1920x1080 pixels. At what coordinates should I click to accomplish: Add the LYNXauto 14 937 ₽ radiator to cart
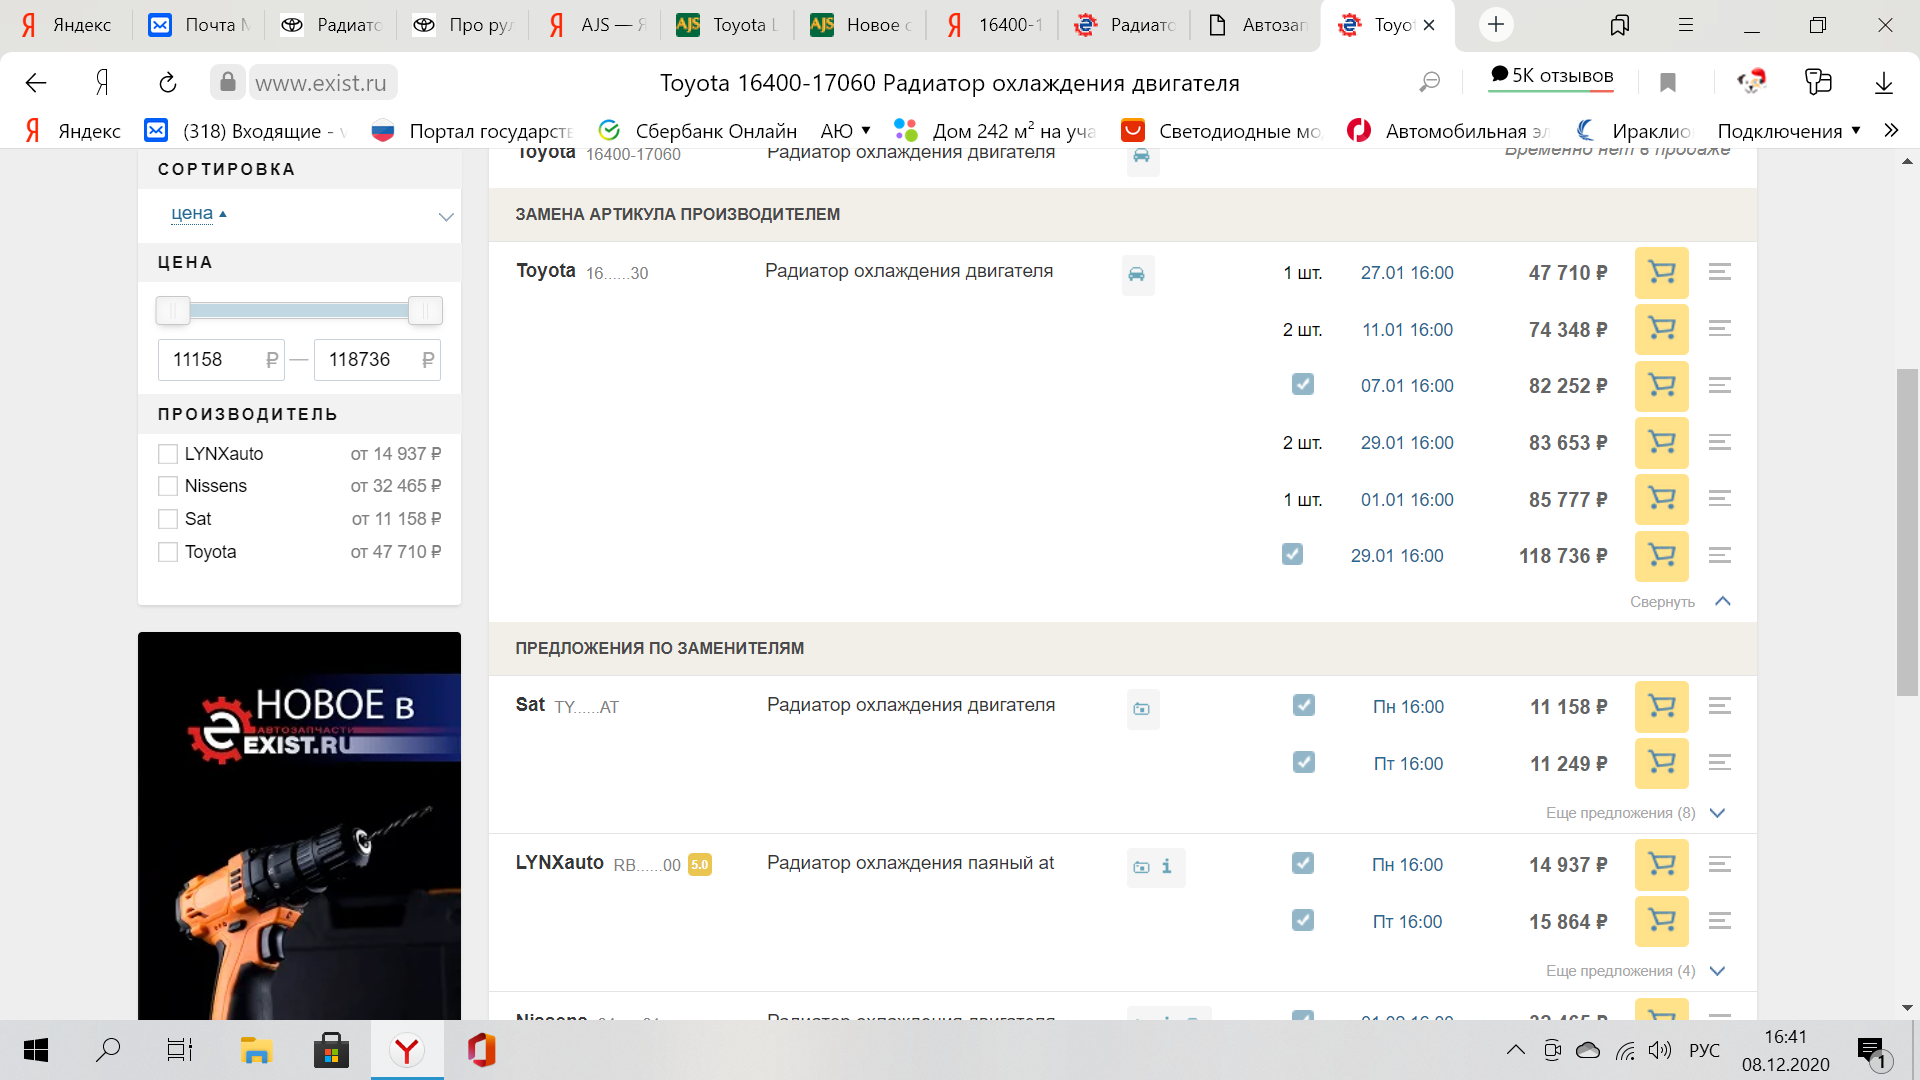[x=1661, y=865]
